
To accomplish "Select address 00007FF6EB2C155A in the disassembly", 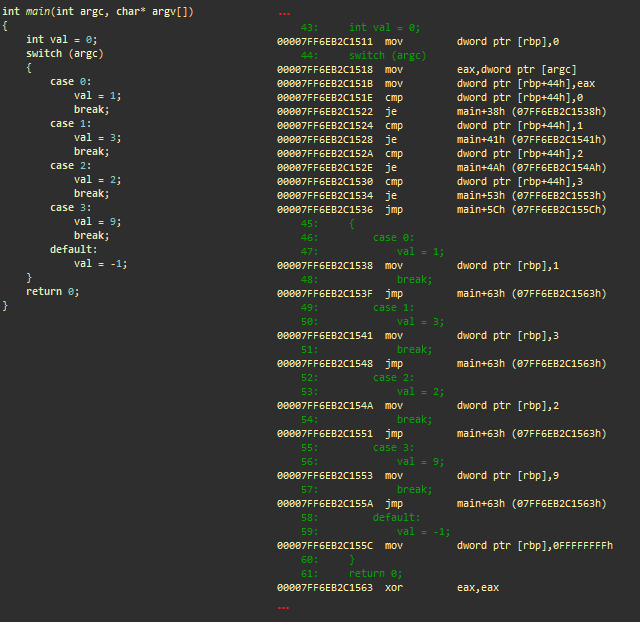I will [x=325, y=504].
